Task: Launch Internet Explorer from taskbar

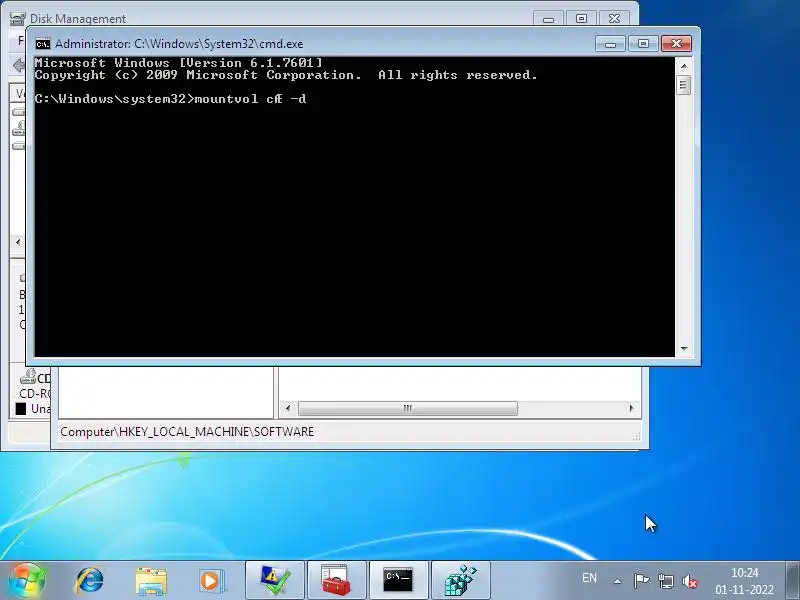Action: coord(89,581)
